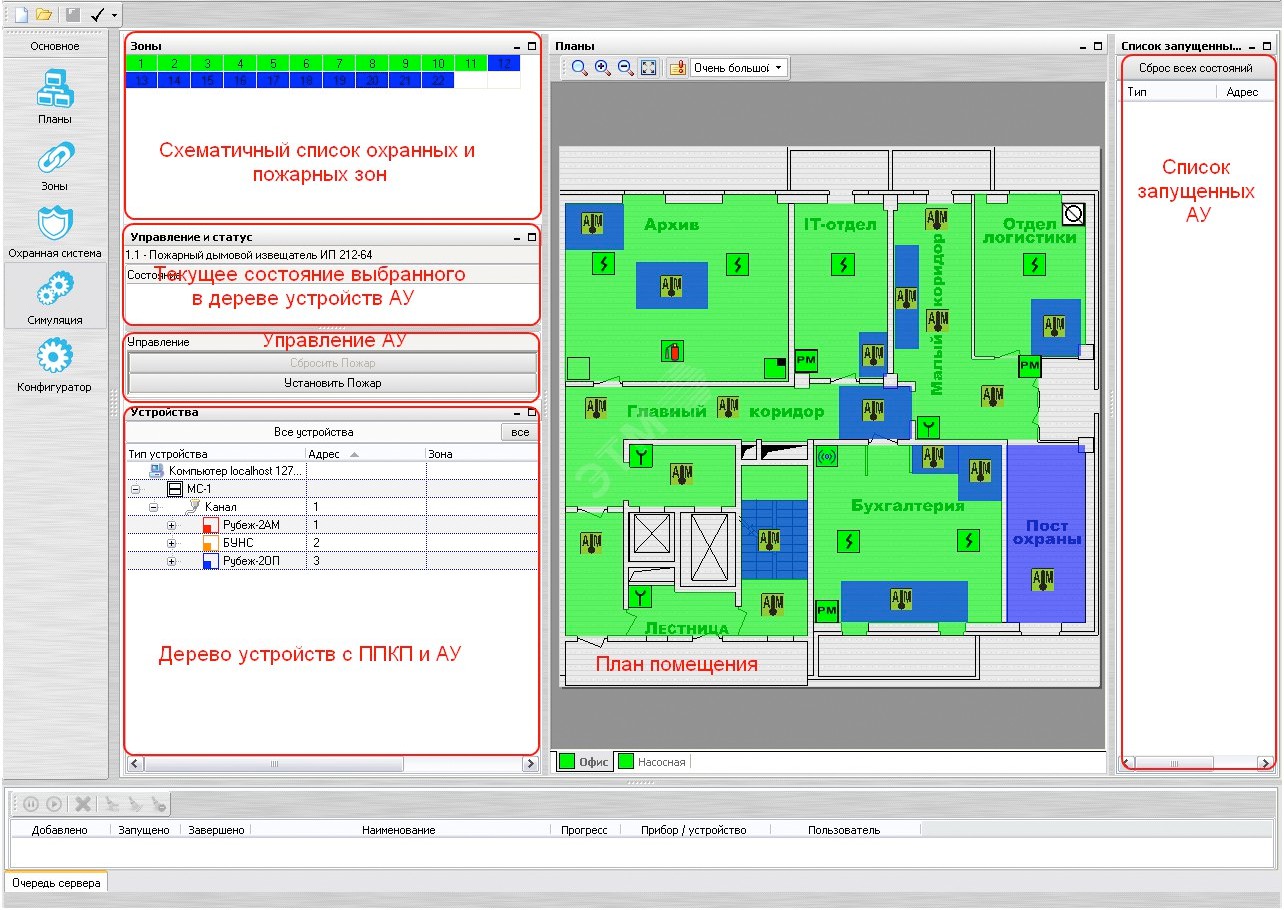This screenshot has height=910, width=1284.
Task: Click the Наименование column in server queue
Action: (398, 830)
